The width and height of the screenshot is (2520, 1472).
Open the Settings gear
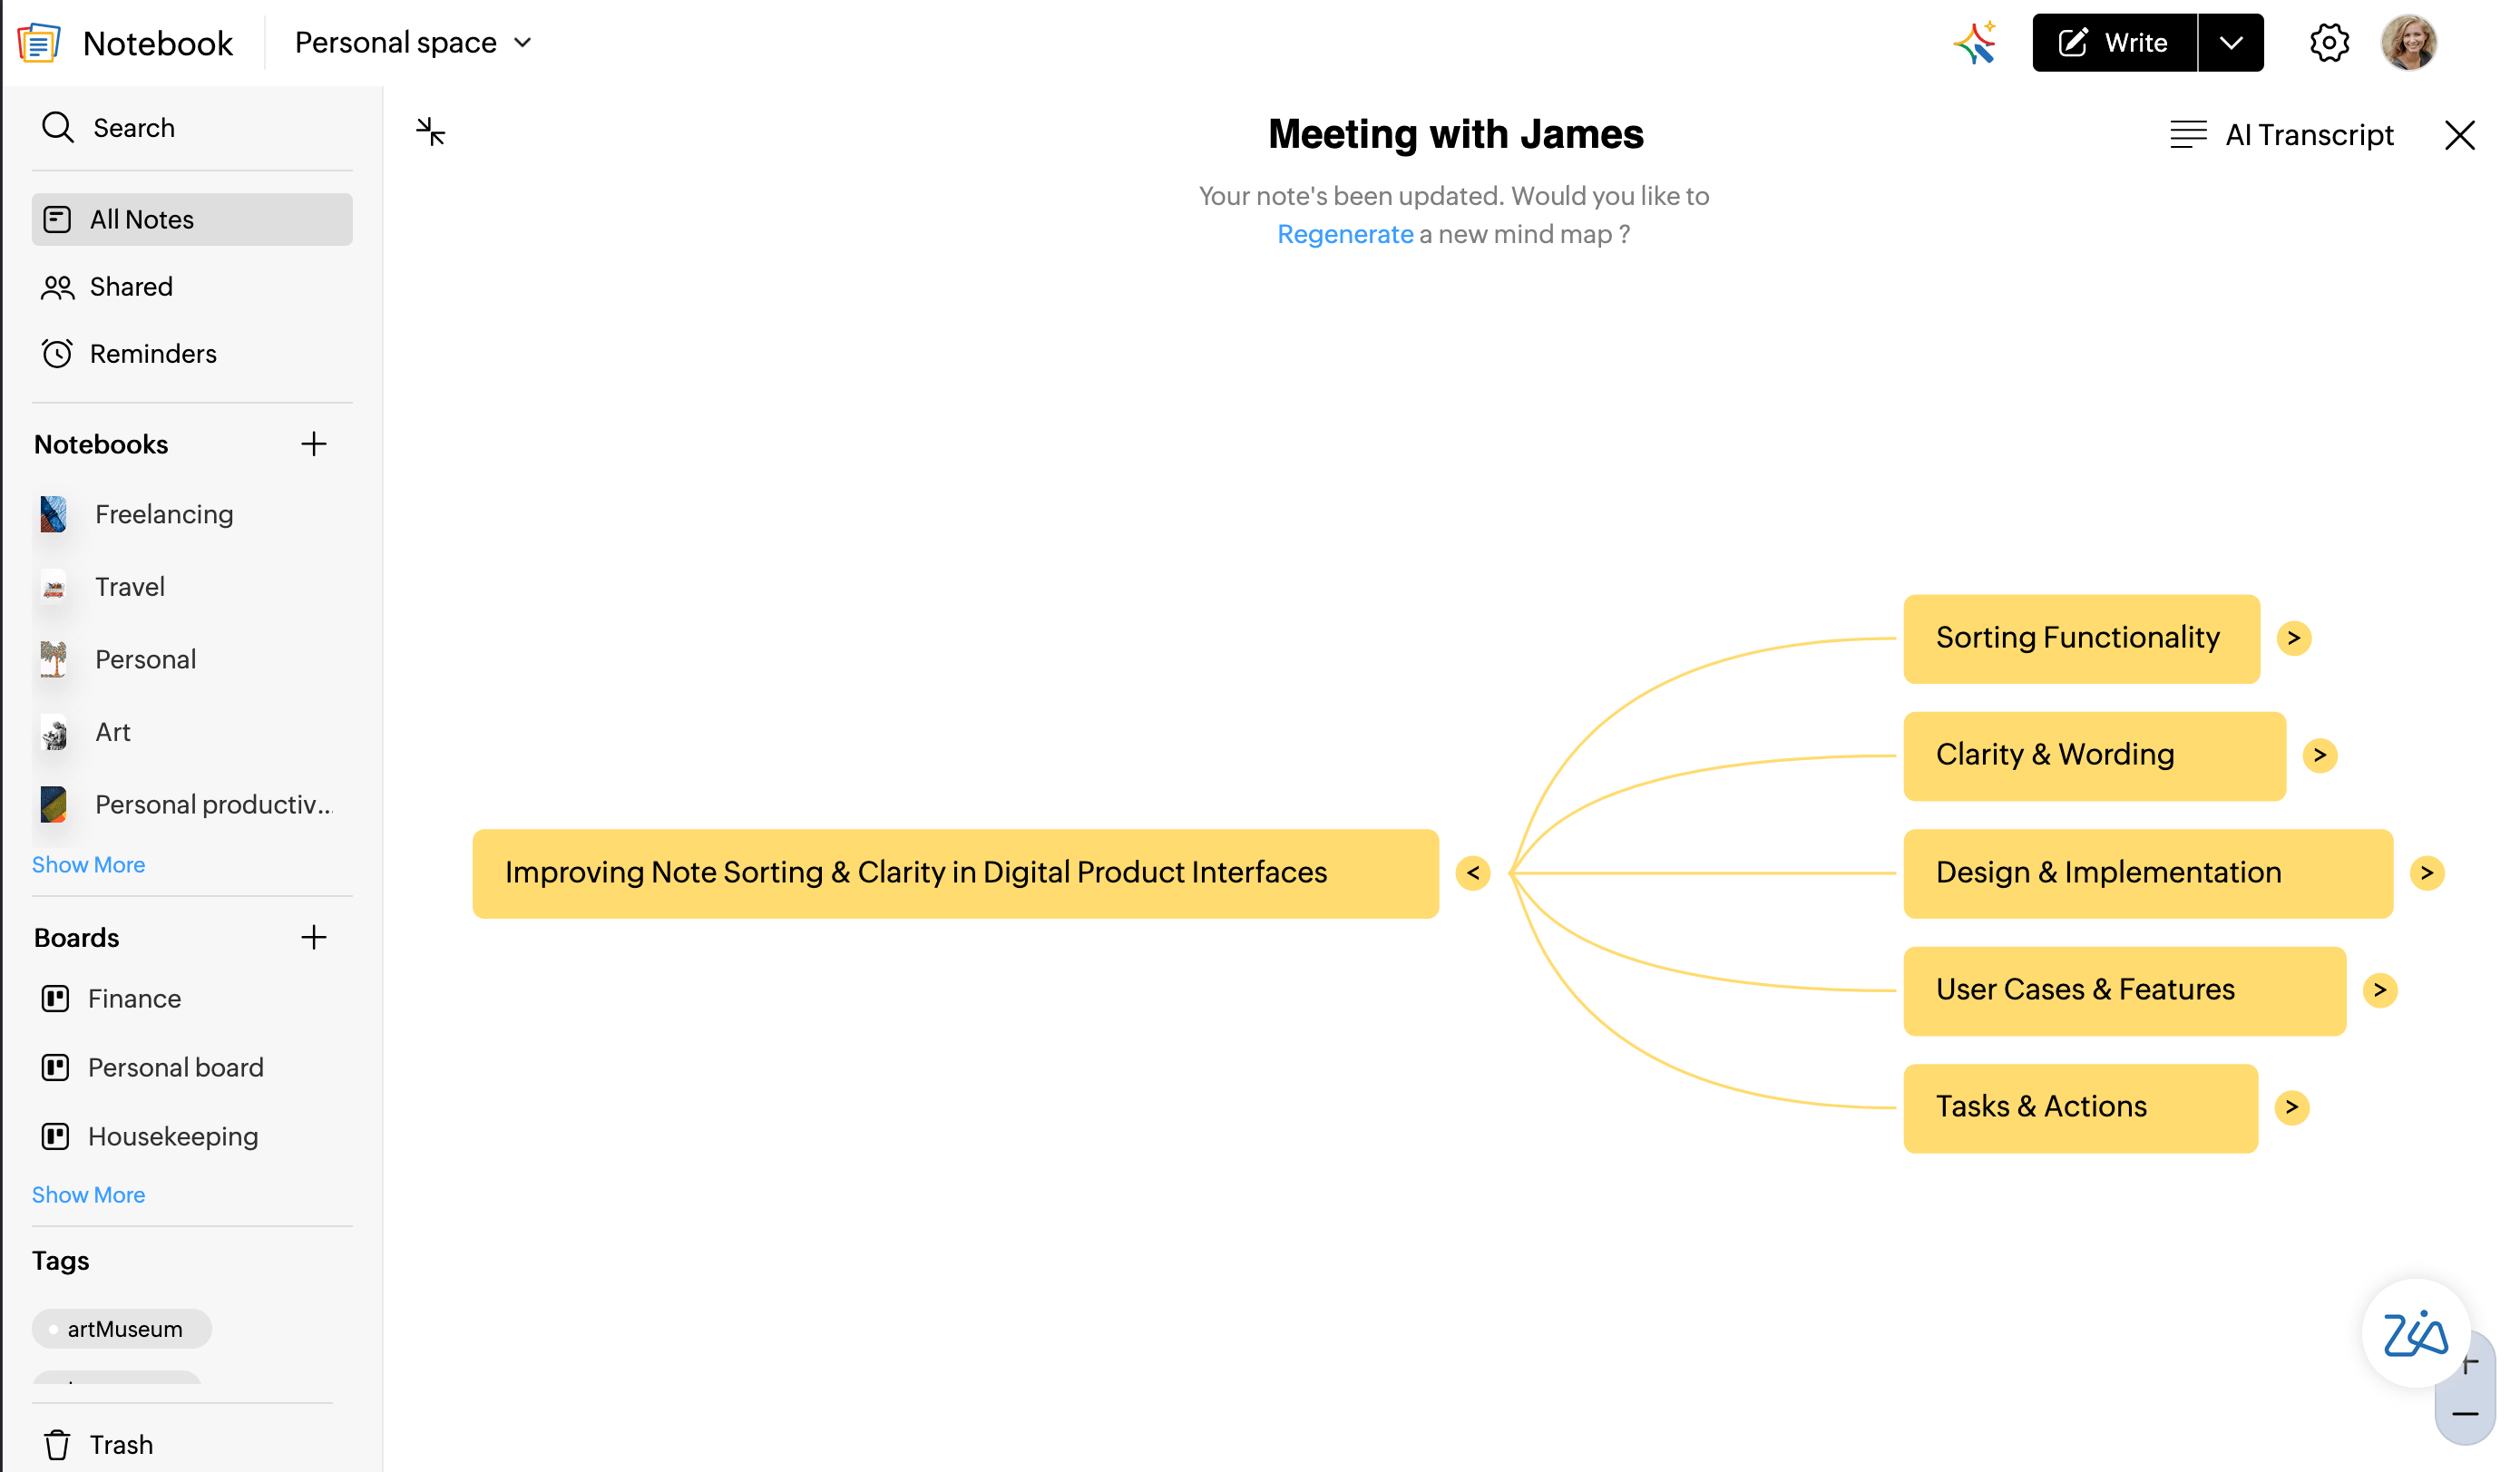tap(2330, 42)
